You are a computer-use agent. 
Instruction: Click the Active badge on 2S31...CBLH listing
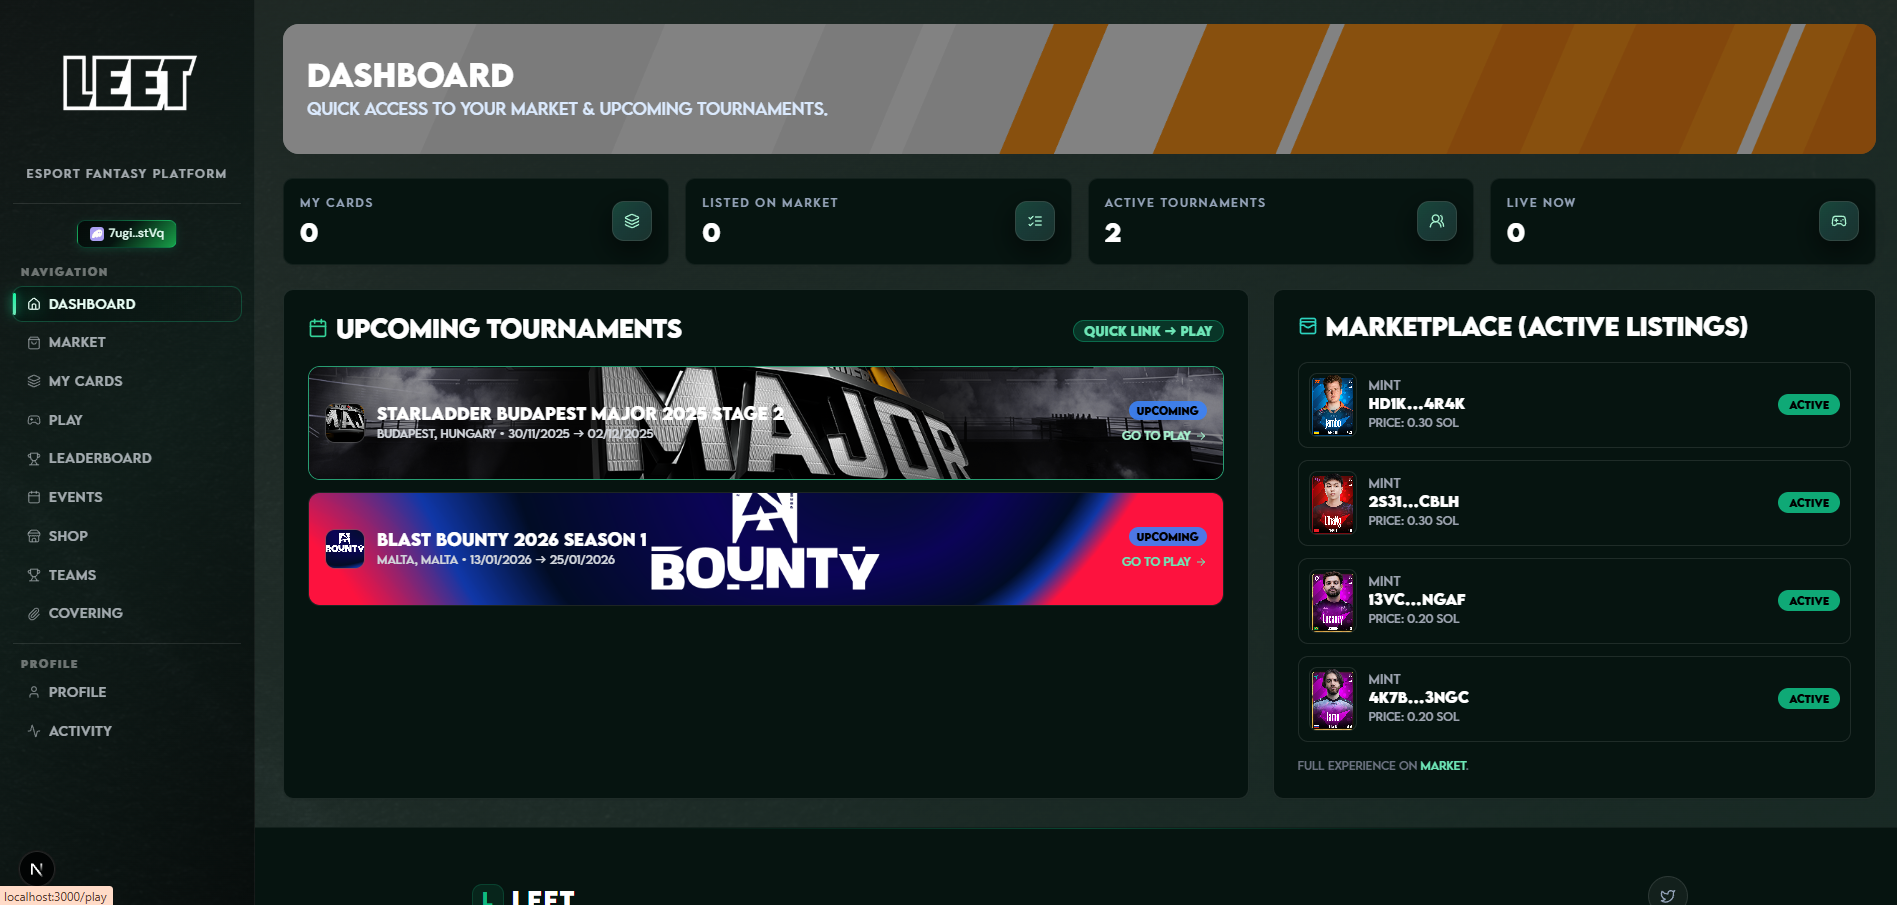(1808, 503)
